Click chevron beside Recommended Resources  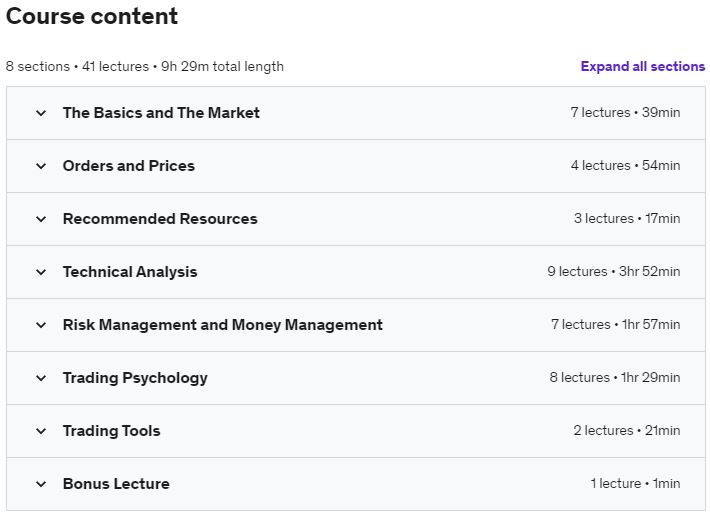click(41, 219)
